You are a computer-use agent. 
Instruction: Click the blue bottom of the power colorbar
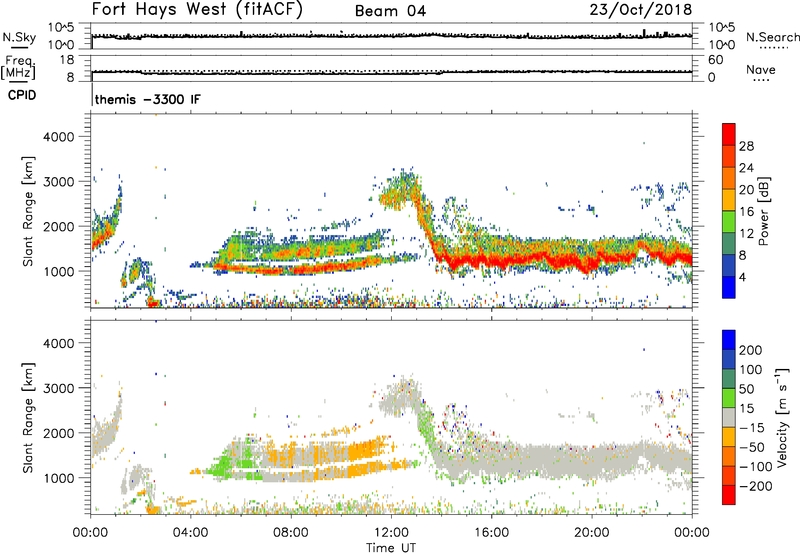tap(729, 287)
